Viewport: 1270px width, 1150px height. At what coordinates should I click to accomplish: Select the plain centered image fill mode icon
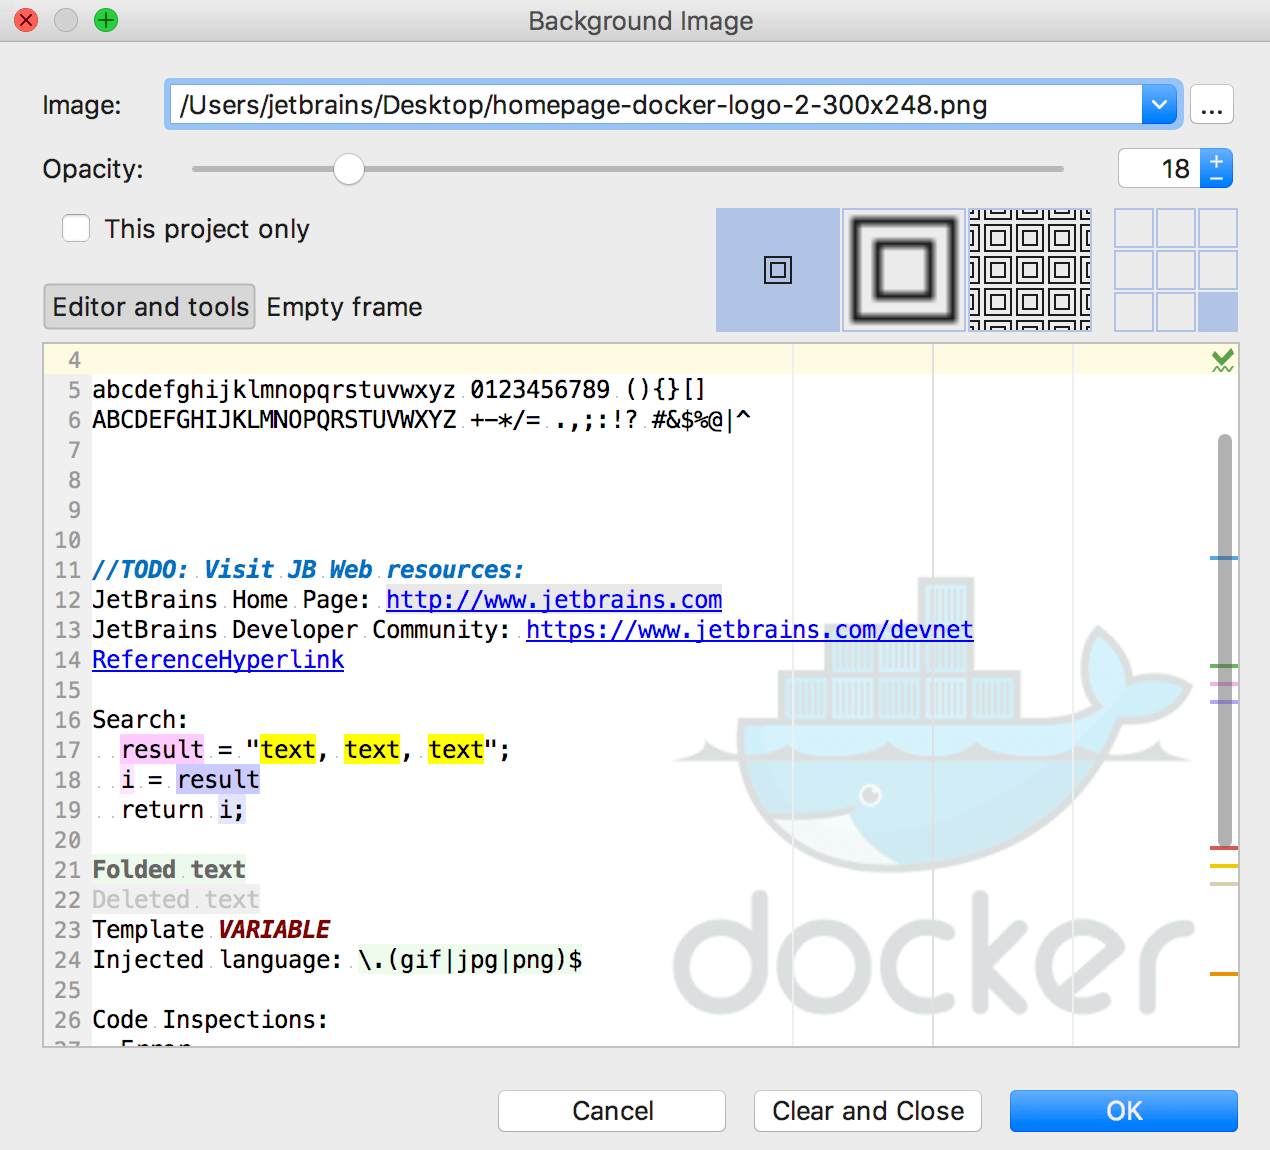778,270
